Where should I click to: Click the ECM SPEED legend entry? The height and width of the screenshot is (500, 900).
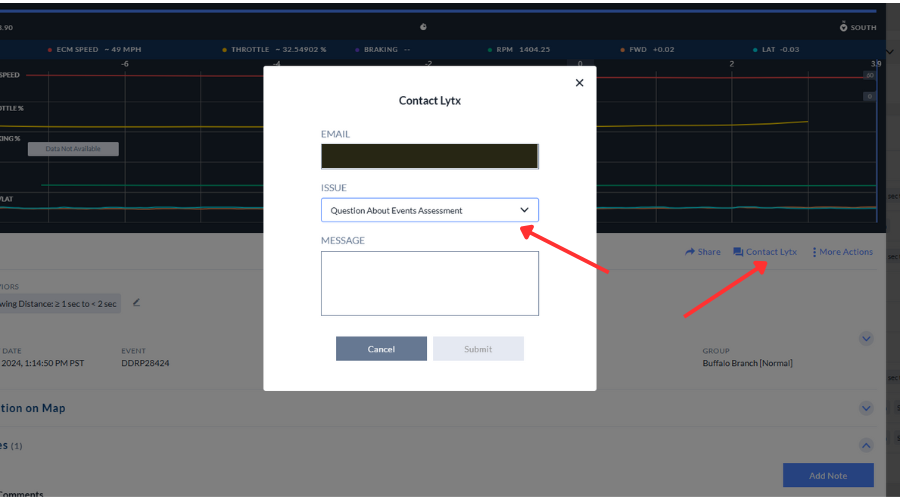tap(95, 49)
